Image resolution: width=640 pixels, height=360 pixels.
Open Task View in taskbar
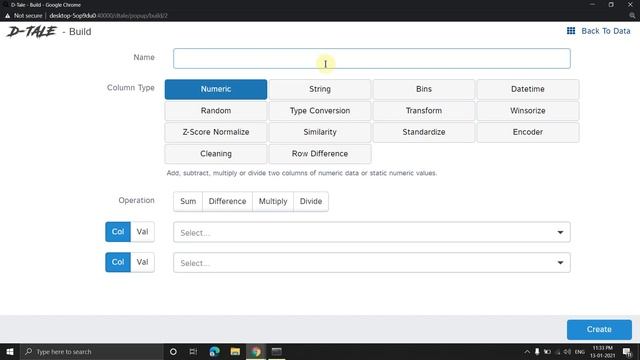point(193,351)
